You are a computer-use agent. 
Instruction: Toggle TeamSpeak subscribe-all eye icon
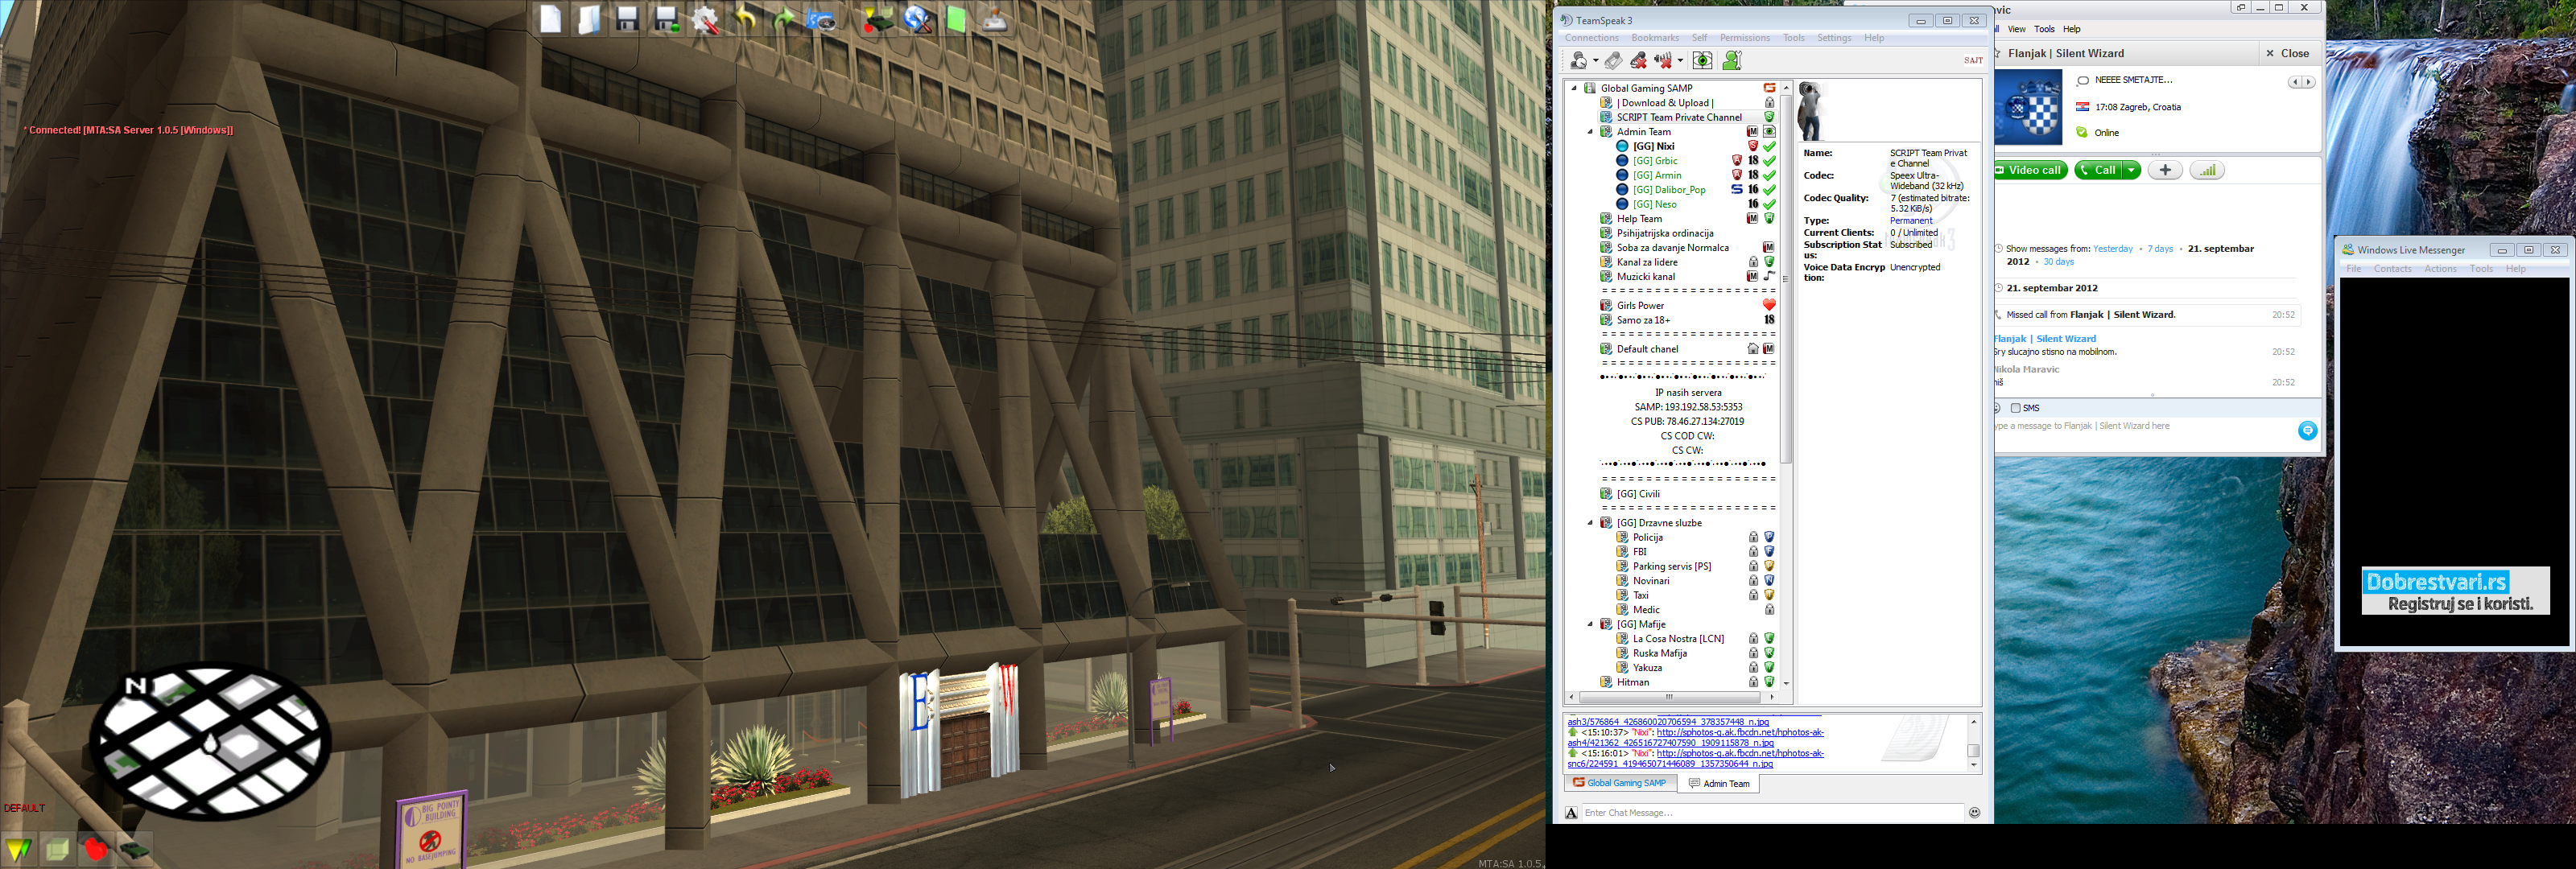(1702, 61)
